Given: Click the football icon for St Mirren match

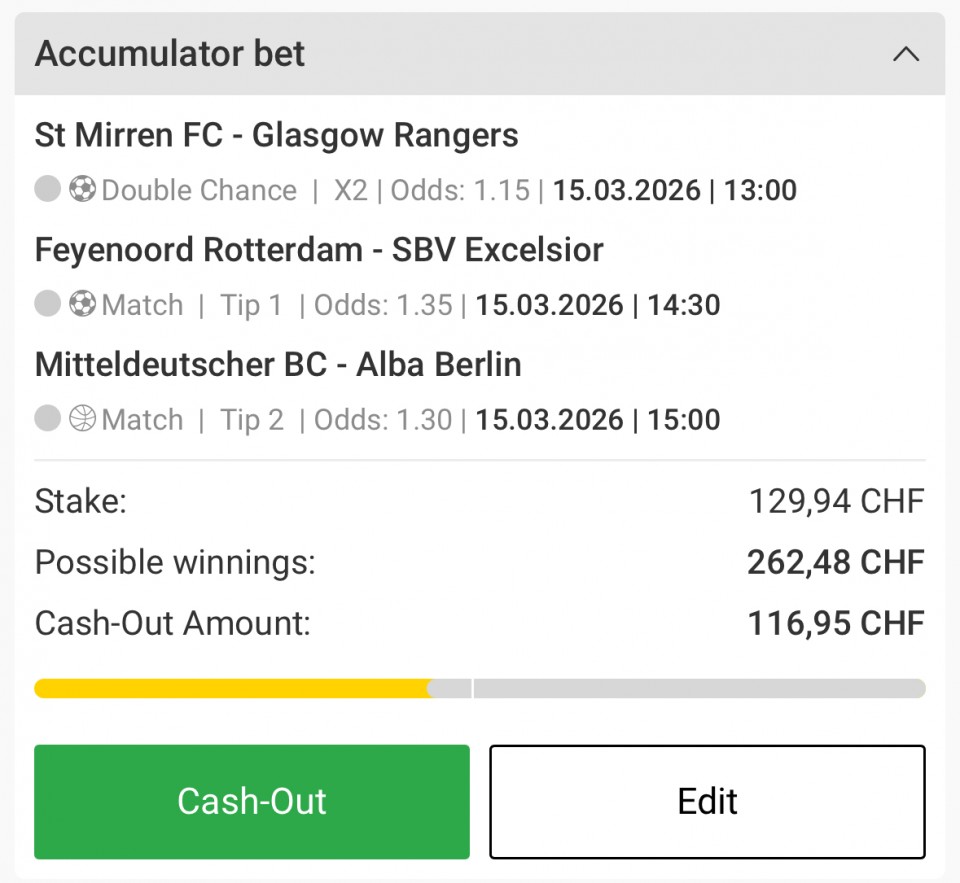Looking at the screenshot, I should (x=82, y=189).
